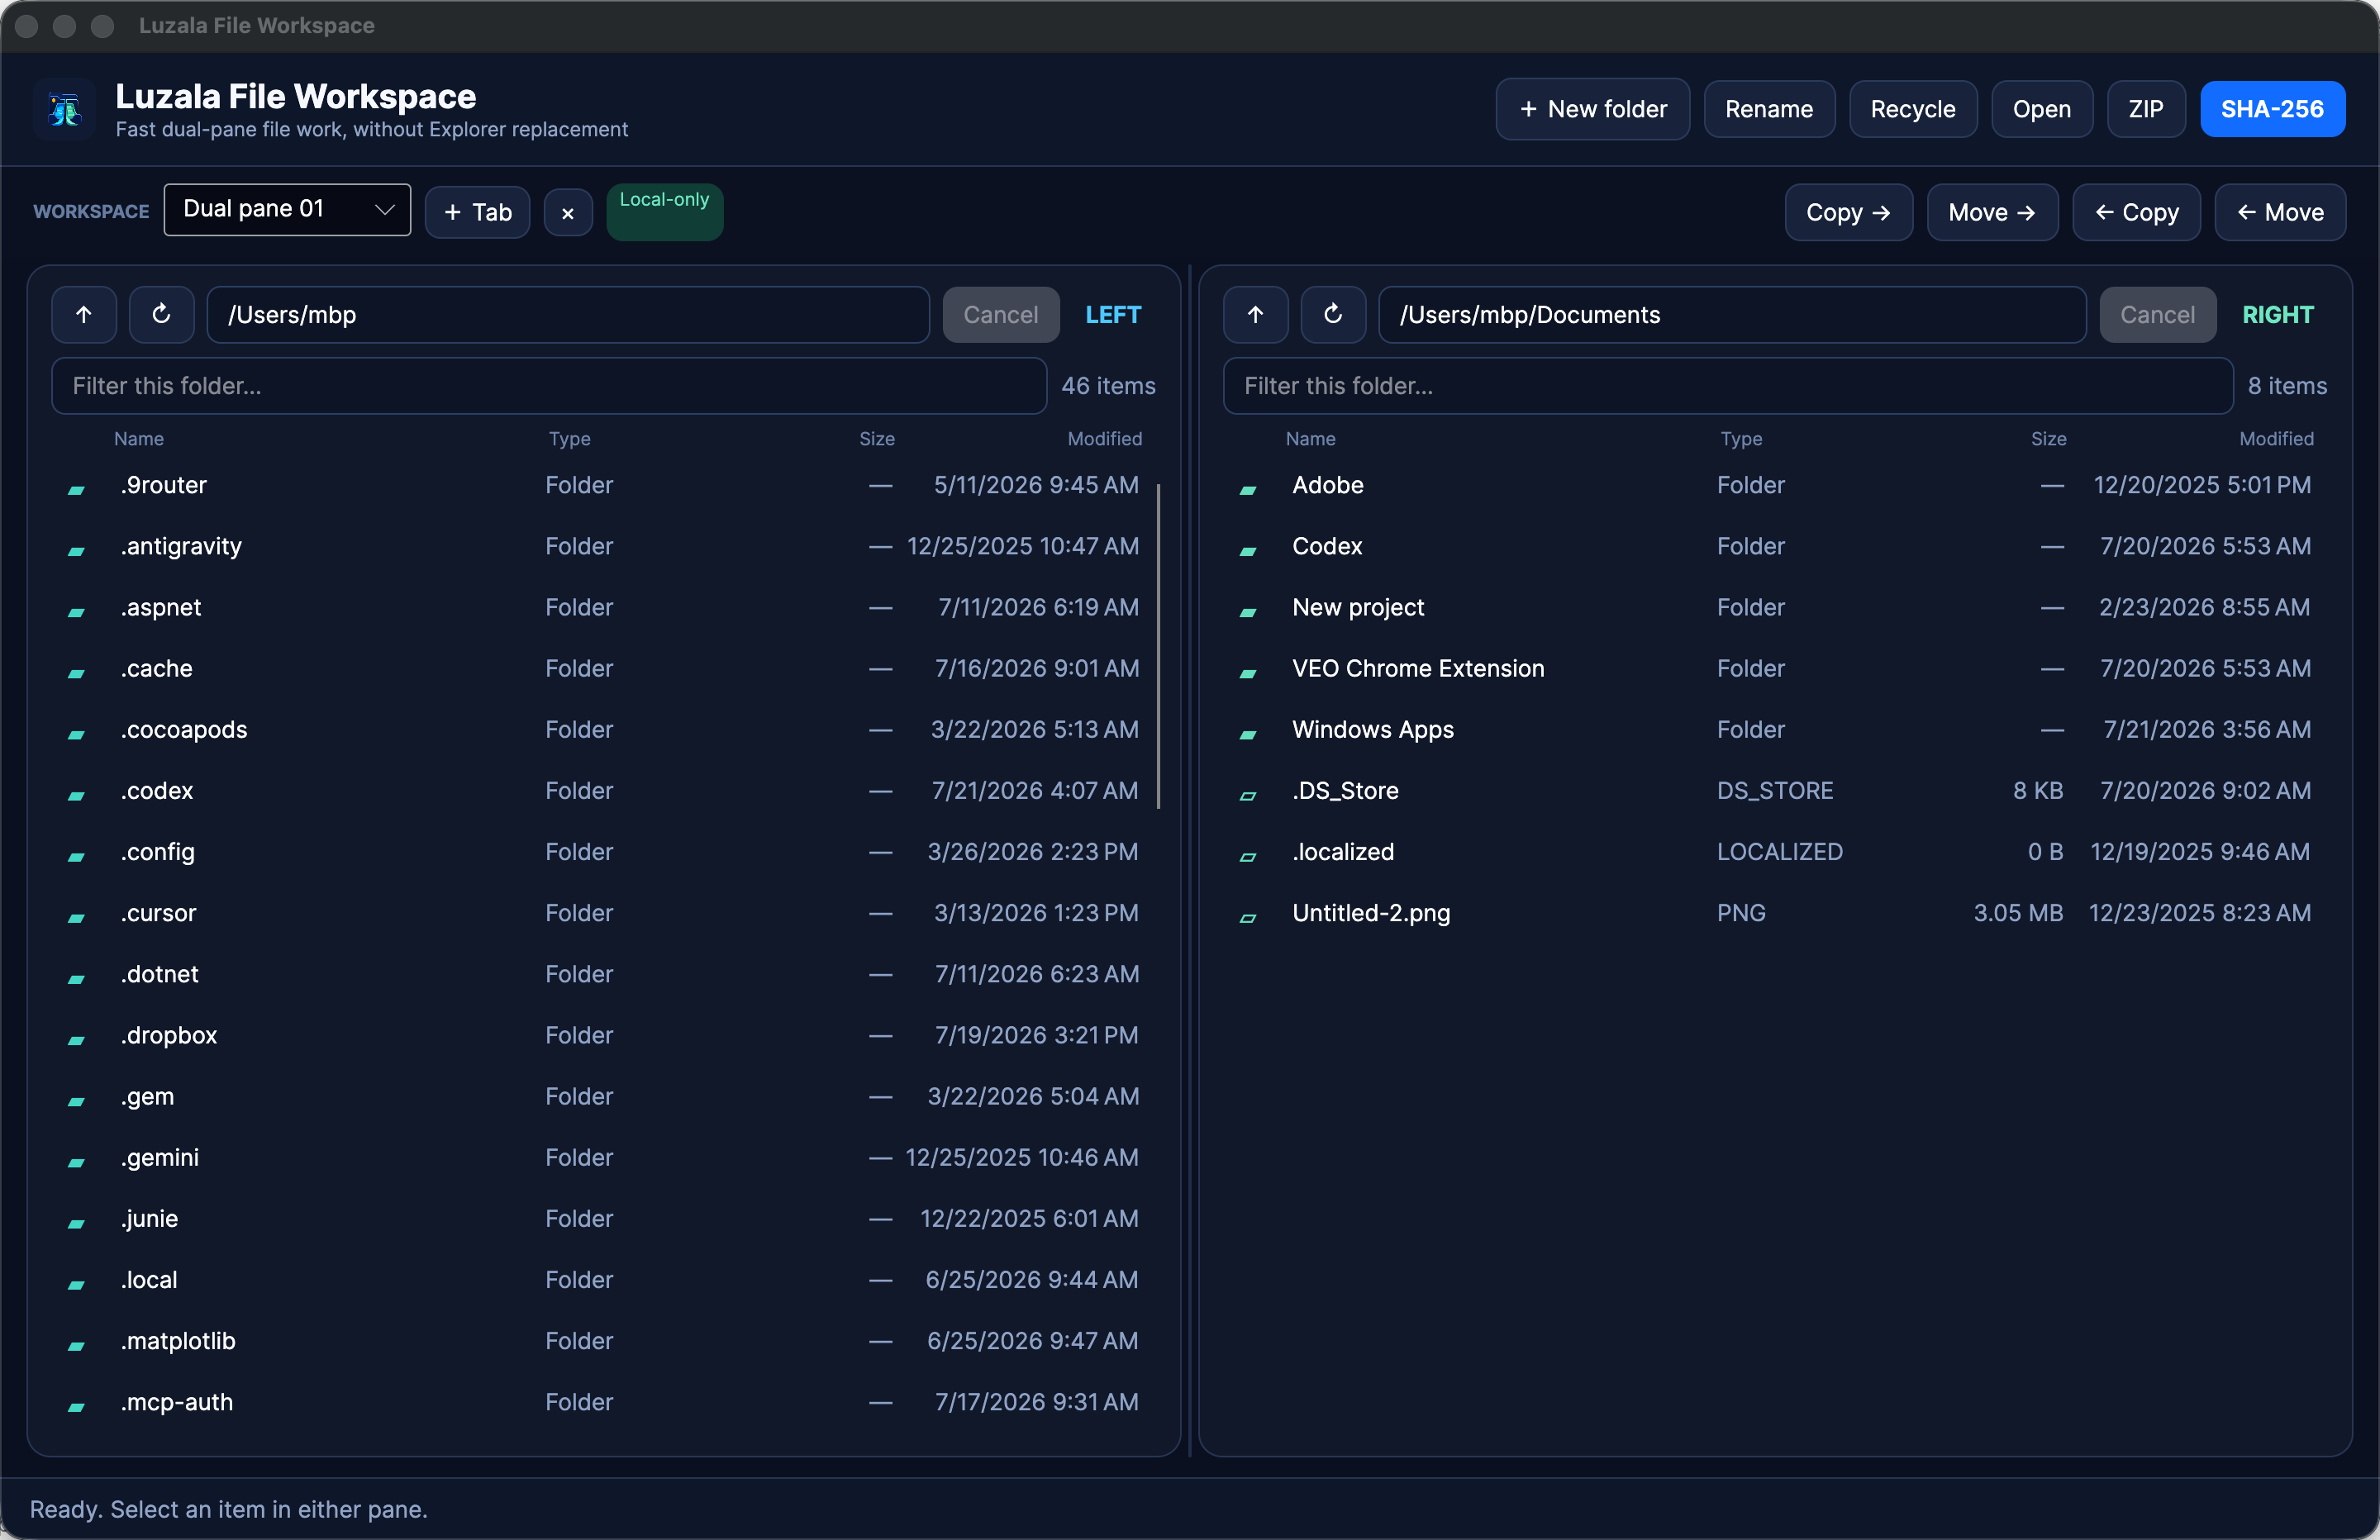Click the 3.05 MB size cell

coord(2018,913)
